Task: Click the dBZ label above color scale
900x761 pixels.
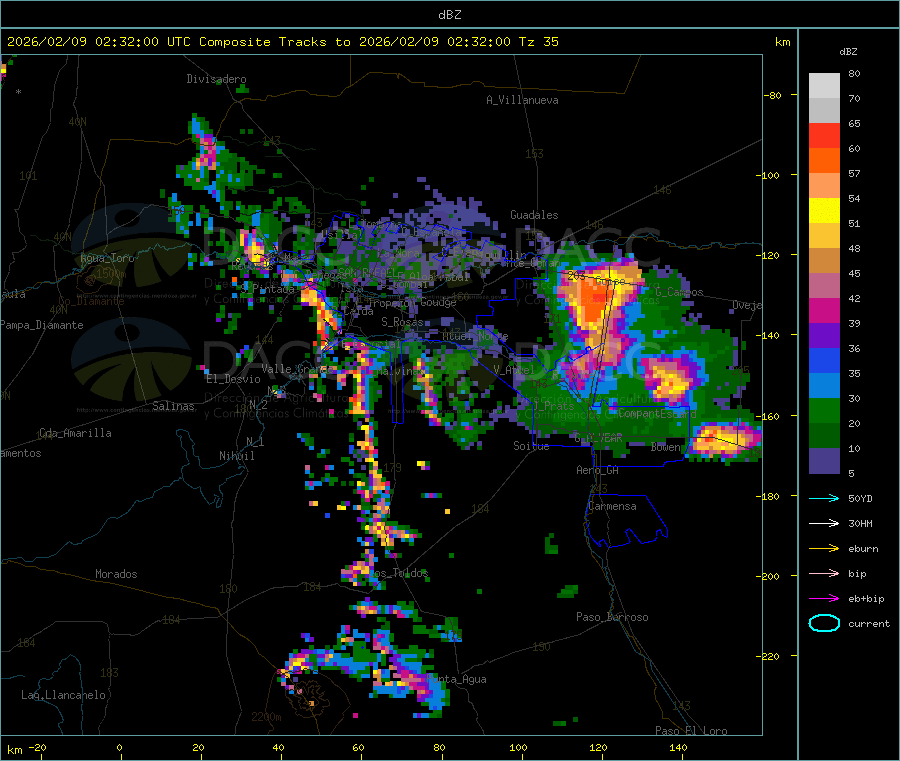Action: pyautogui.click(x=848, y=52)
